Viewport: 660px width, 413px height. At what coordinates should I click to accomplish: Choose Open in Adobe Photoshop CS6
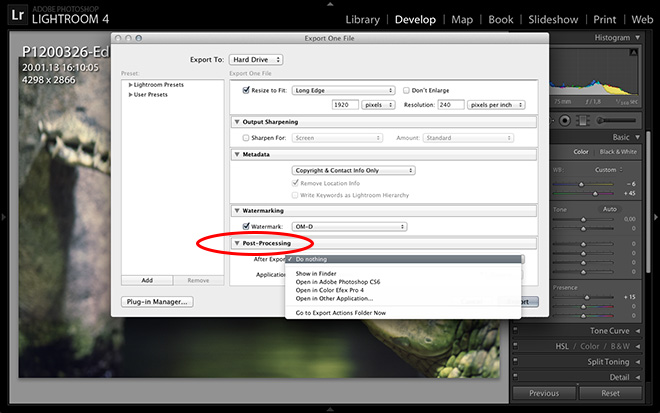click(403, 282)
